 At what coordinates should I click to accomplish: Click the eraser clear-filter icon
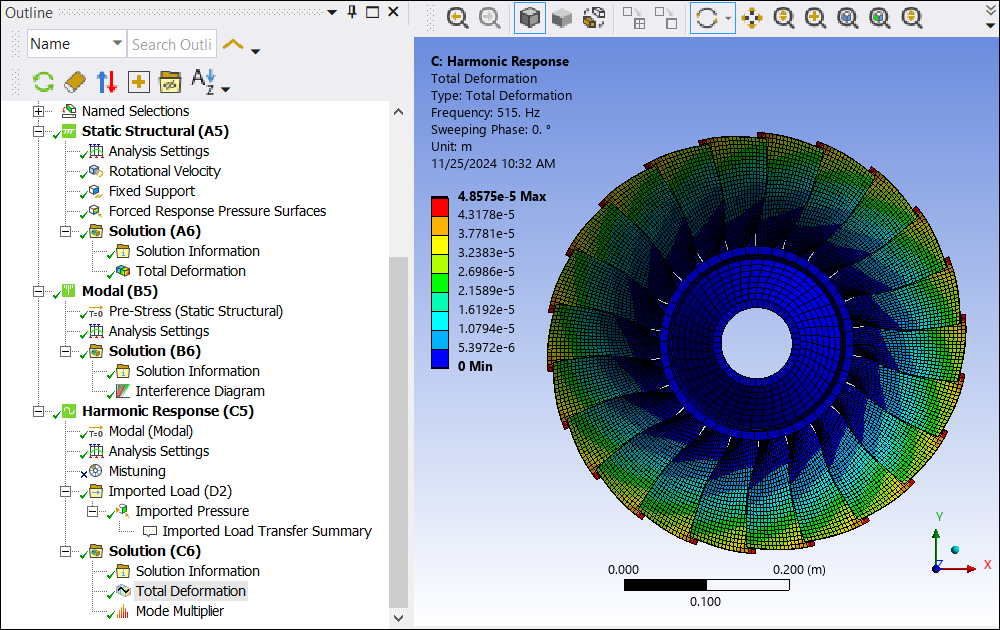coord(75,82)
